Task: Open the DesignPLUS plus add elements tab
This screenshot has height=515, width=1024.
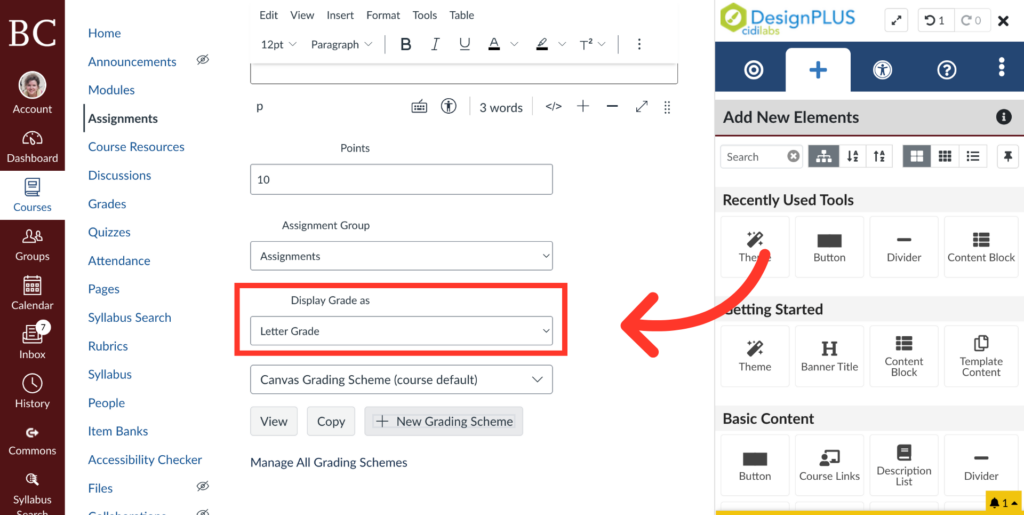Action: (x=818, y=70)
